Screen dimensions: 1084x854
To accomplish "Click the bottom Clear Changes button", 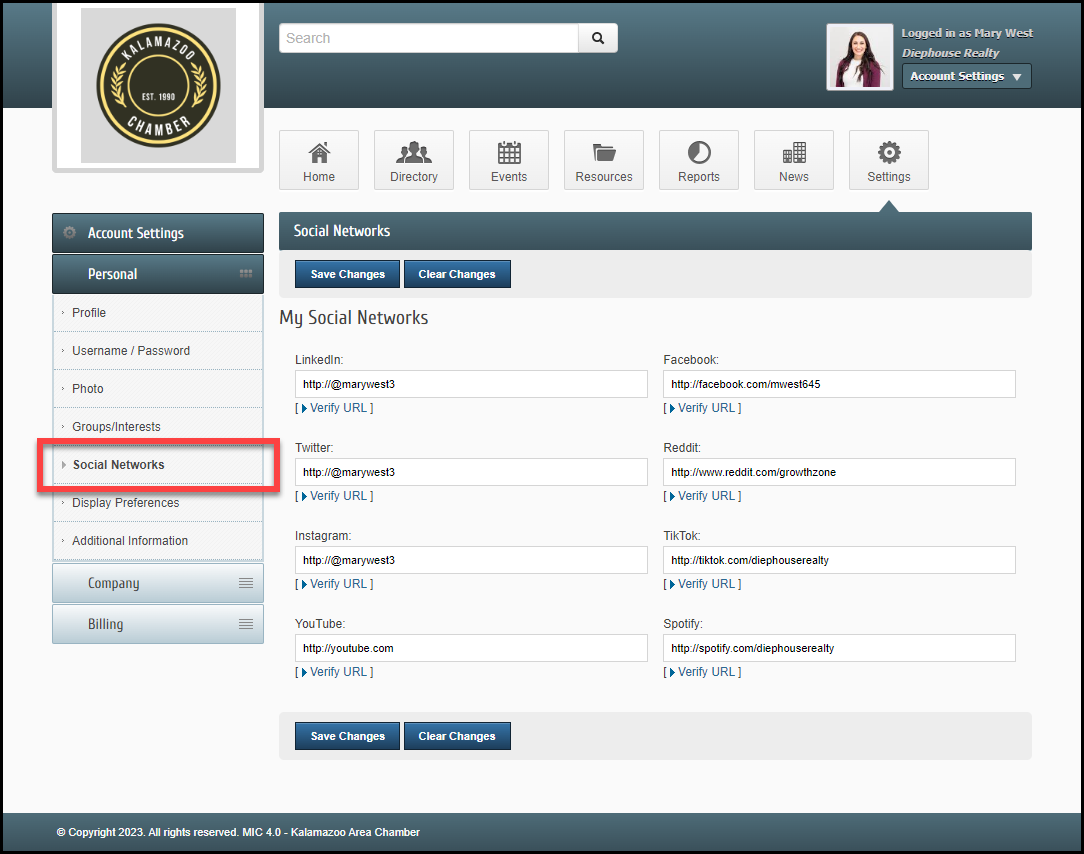I will (457, 736).
